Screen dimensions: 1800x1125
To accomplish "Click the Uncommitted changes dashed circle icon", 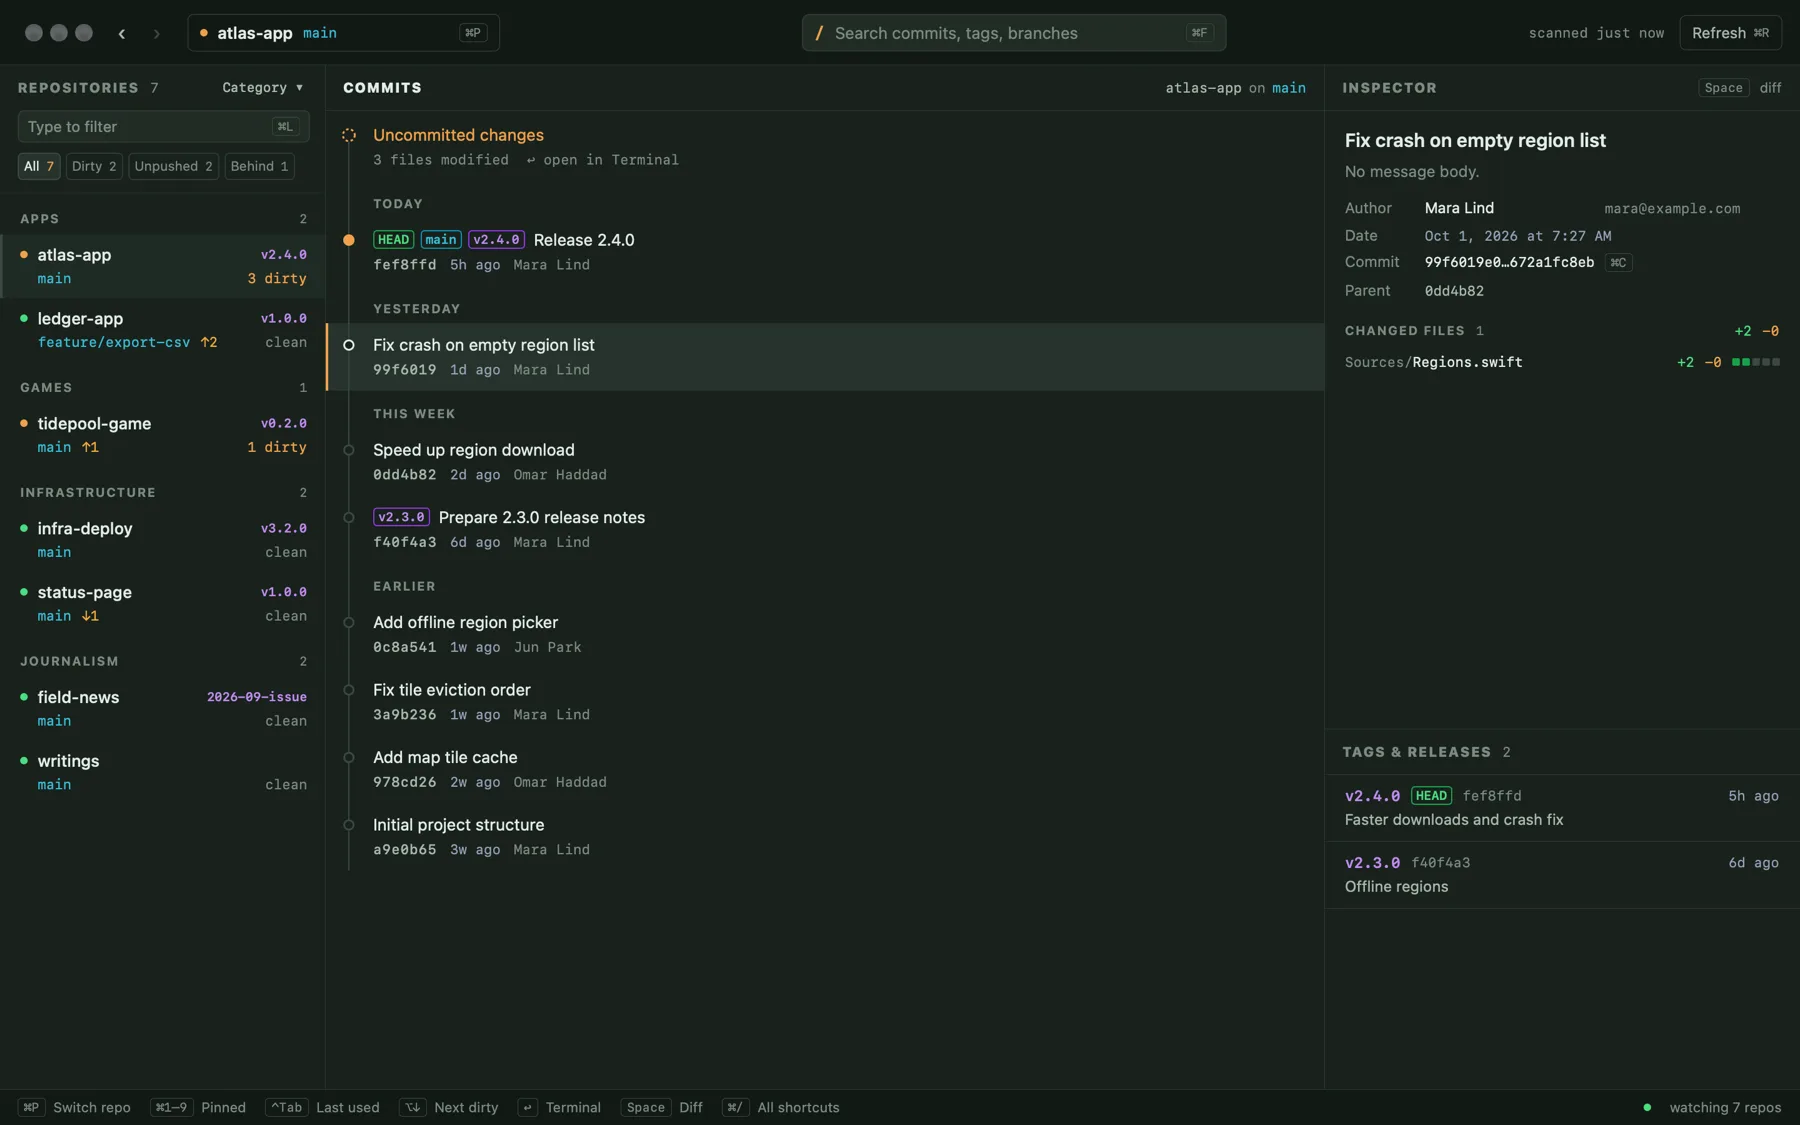I will point(349,135).
